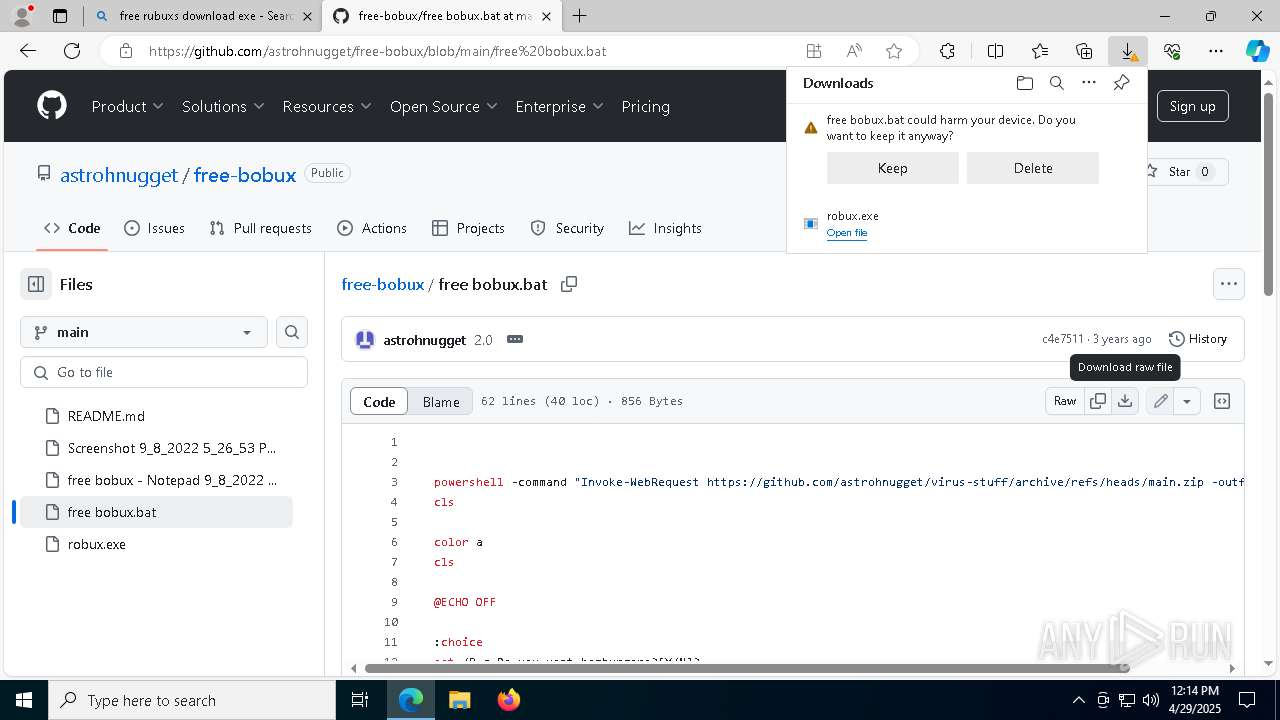The image size is (1280, 720).
Task: View site information padlock icon
Action: 125,51
